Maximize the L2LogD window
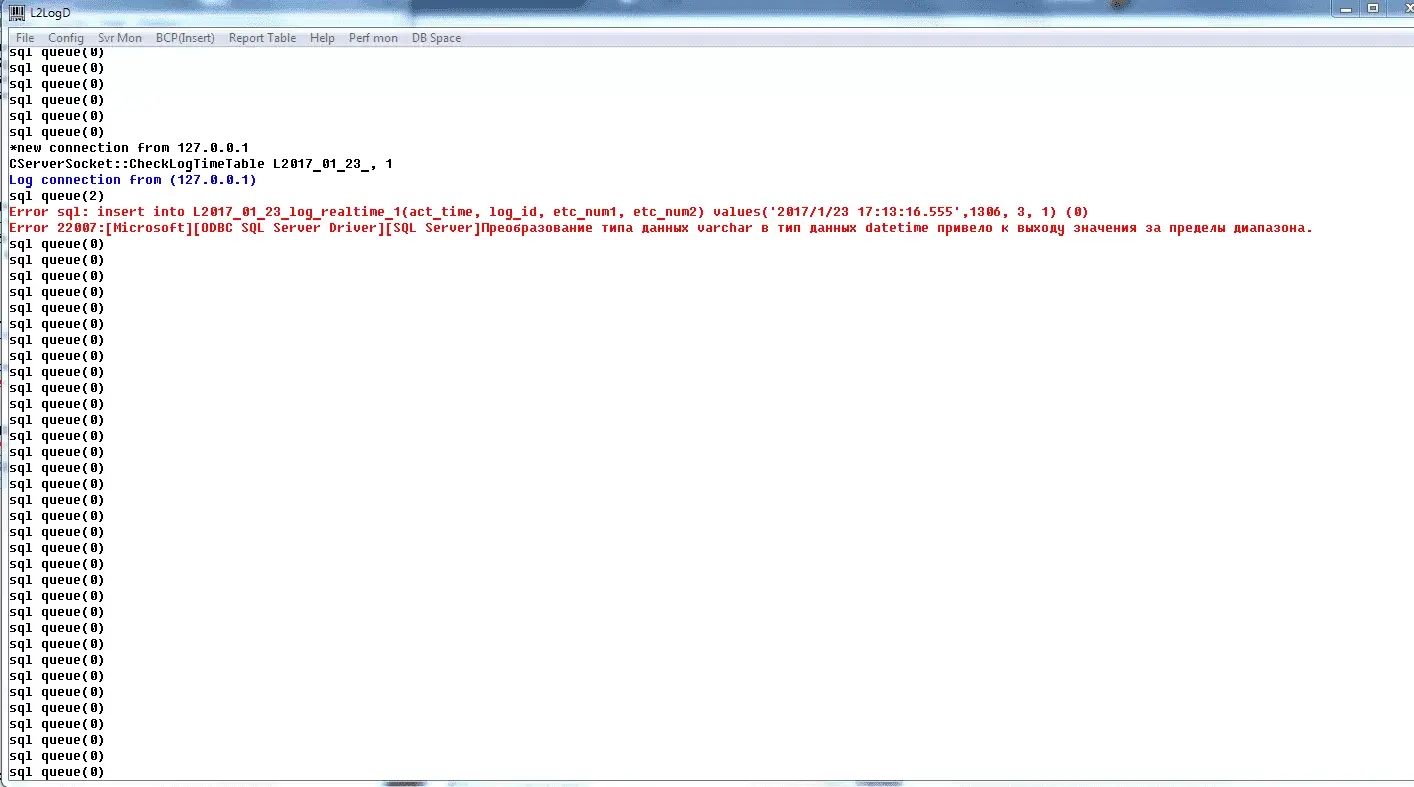Image resolution: width=1414 pixels, height=787 pixels. [1373, 8]
